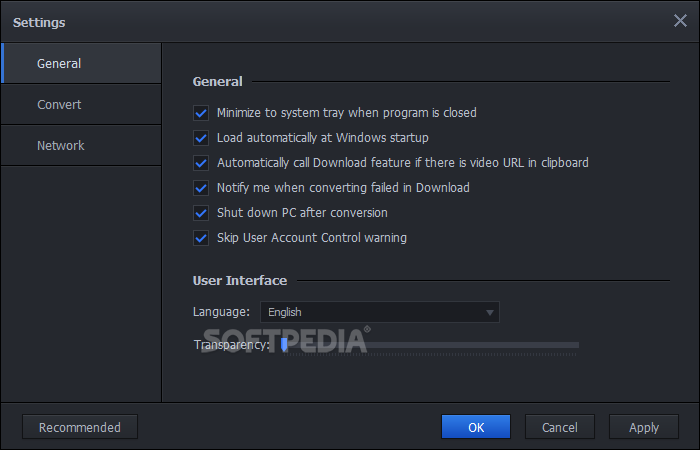Toggle Load automatically at Windows startup

point(201,138)
